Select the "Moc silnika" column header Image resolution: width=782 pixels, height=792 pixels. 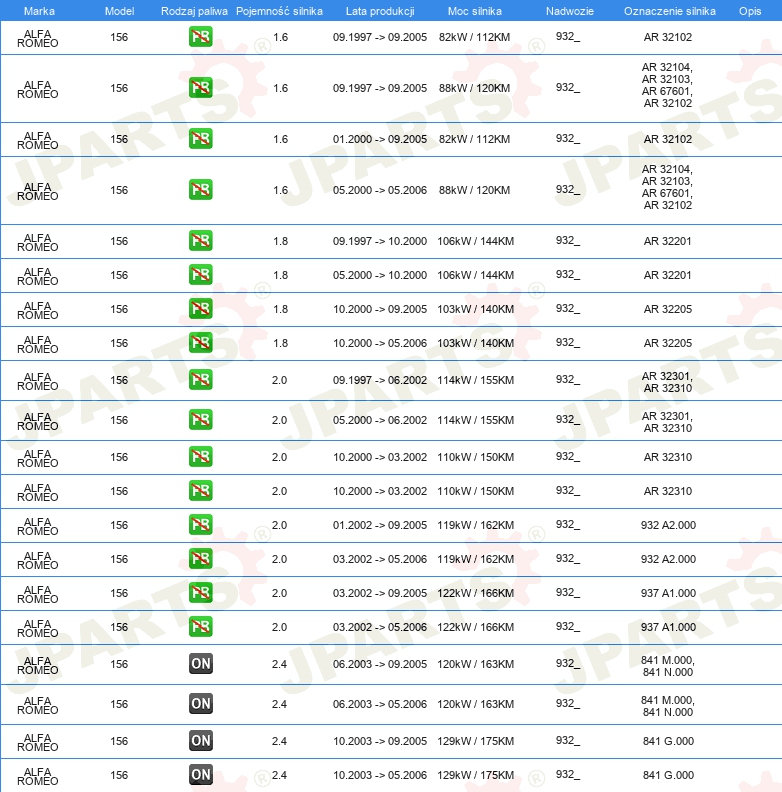point(474,11)
